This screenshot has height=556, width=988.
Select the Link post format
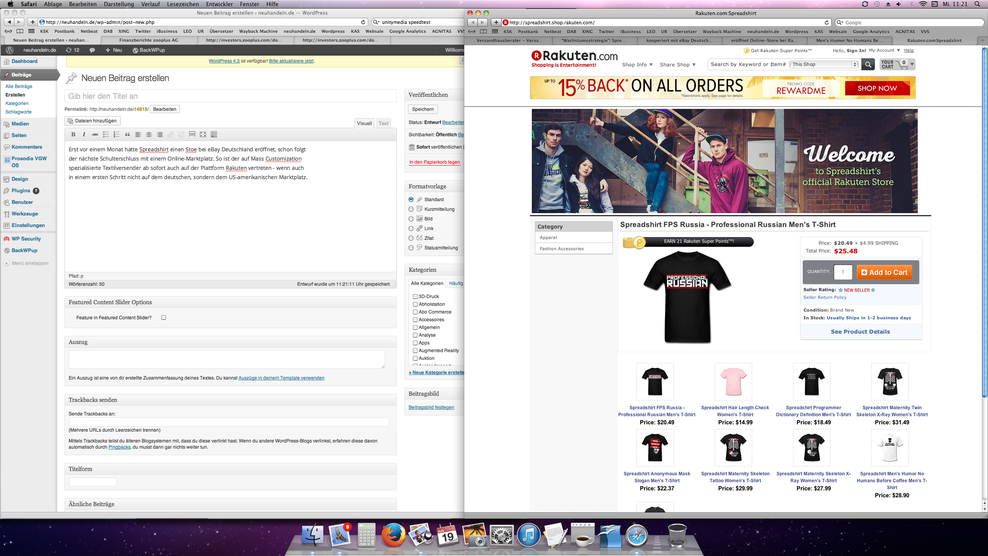[411, 228]
